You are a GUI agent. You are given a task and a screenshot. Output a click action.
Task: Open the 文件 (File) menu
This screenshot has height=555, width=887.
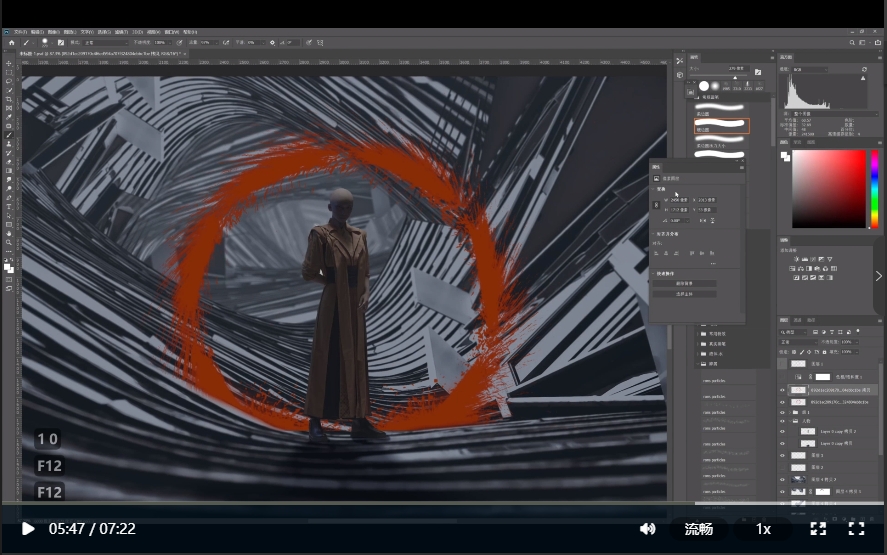coord(20,32)
